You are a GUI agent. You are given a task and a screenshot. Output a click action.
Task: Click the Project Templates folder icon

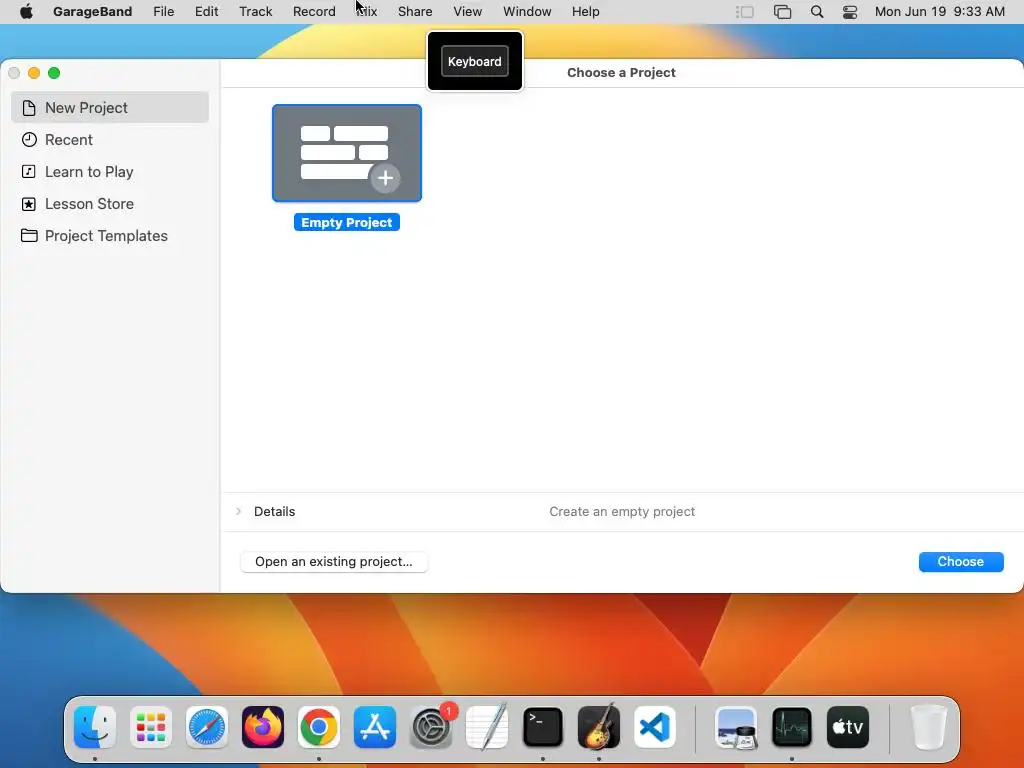29,235
